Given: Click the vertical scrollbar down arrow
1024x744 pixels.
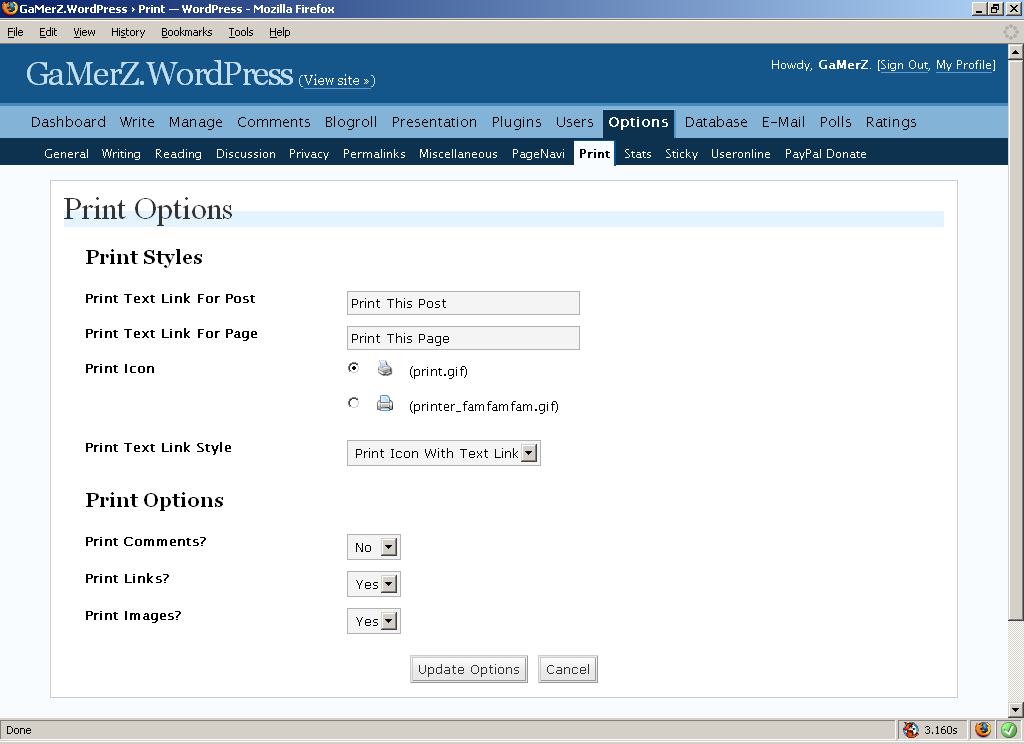Looking at the screenshot, I should point(1015,711).
